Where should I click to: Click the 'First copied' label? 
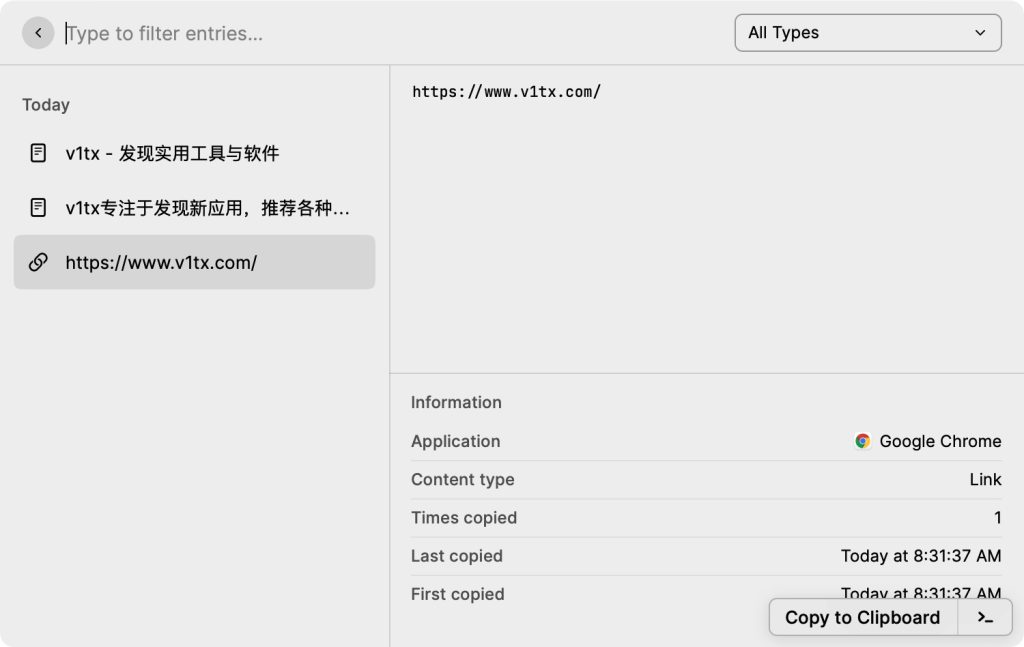457,594
